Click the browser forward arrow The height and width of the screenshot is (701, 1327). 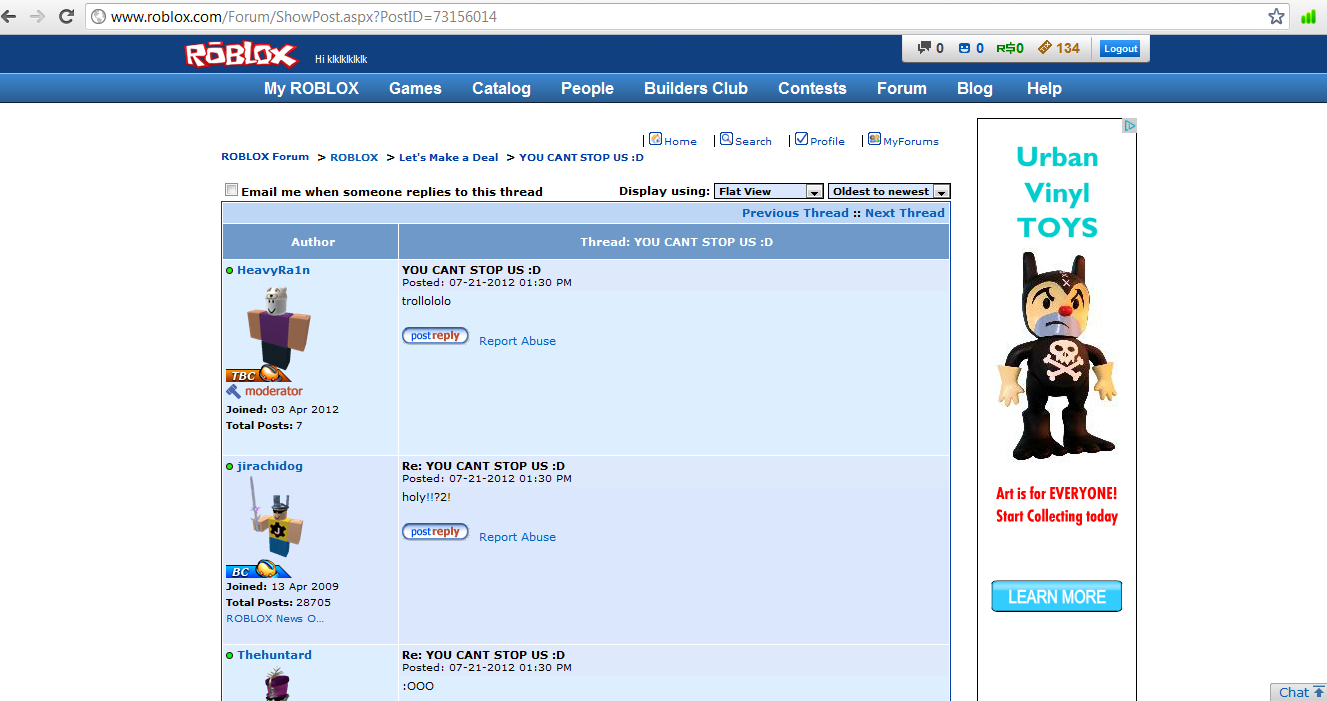tap(38, 16)
